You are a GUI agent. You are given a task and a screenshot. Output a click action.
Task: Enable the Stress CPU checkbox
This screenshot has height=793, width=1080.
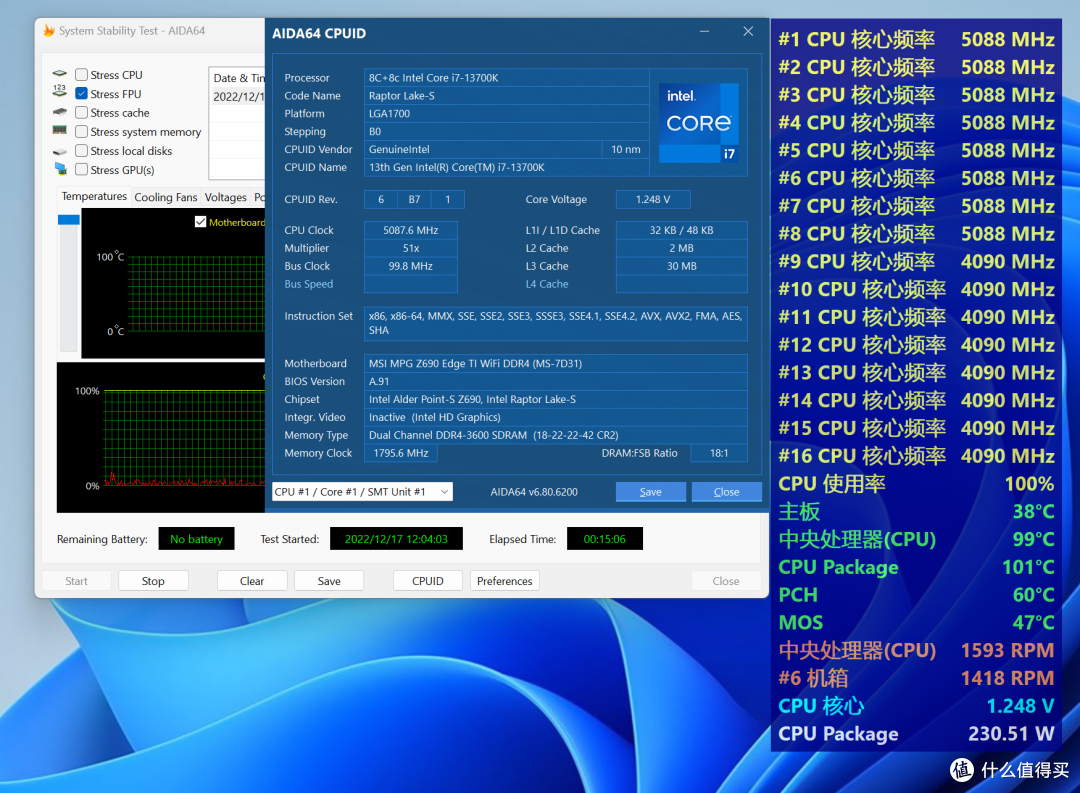tap(81, 74)
